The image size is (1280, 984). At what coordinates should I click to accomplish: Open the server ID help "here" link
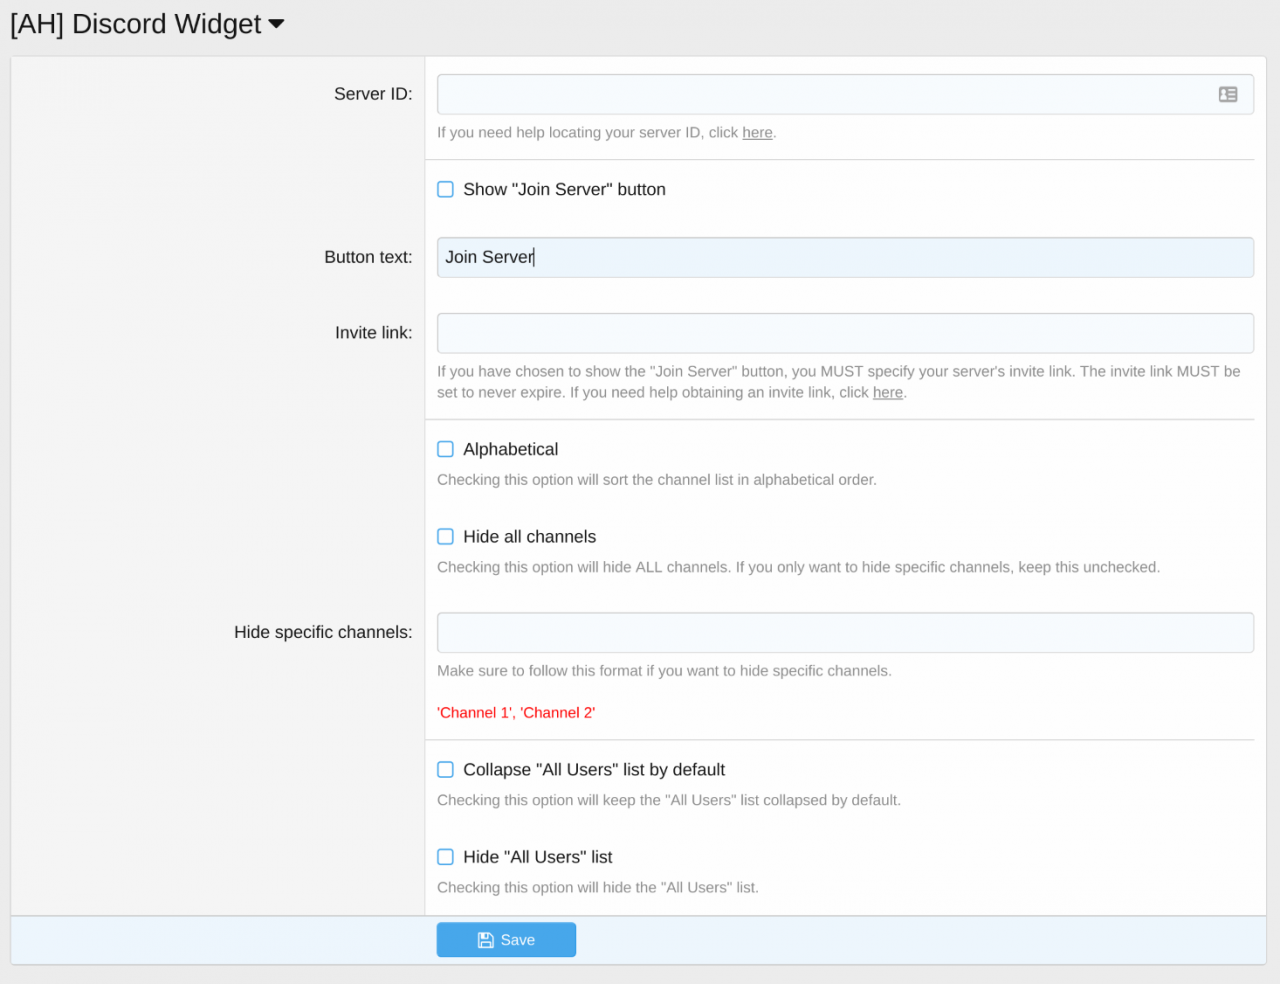(757, 132)
